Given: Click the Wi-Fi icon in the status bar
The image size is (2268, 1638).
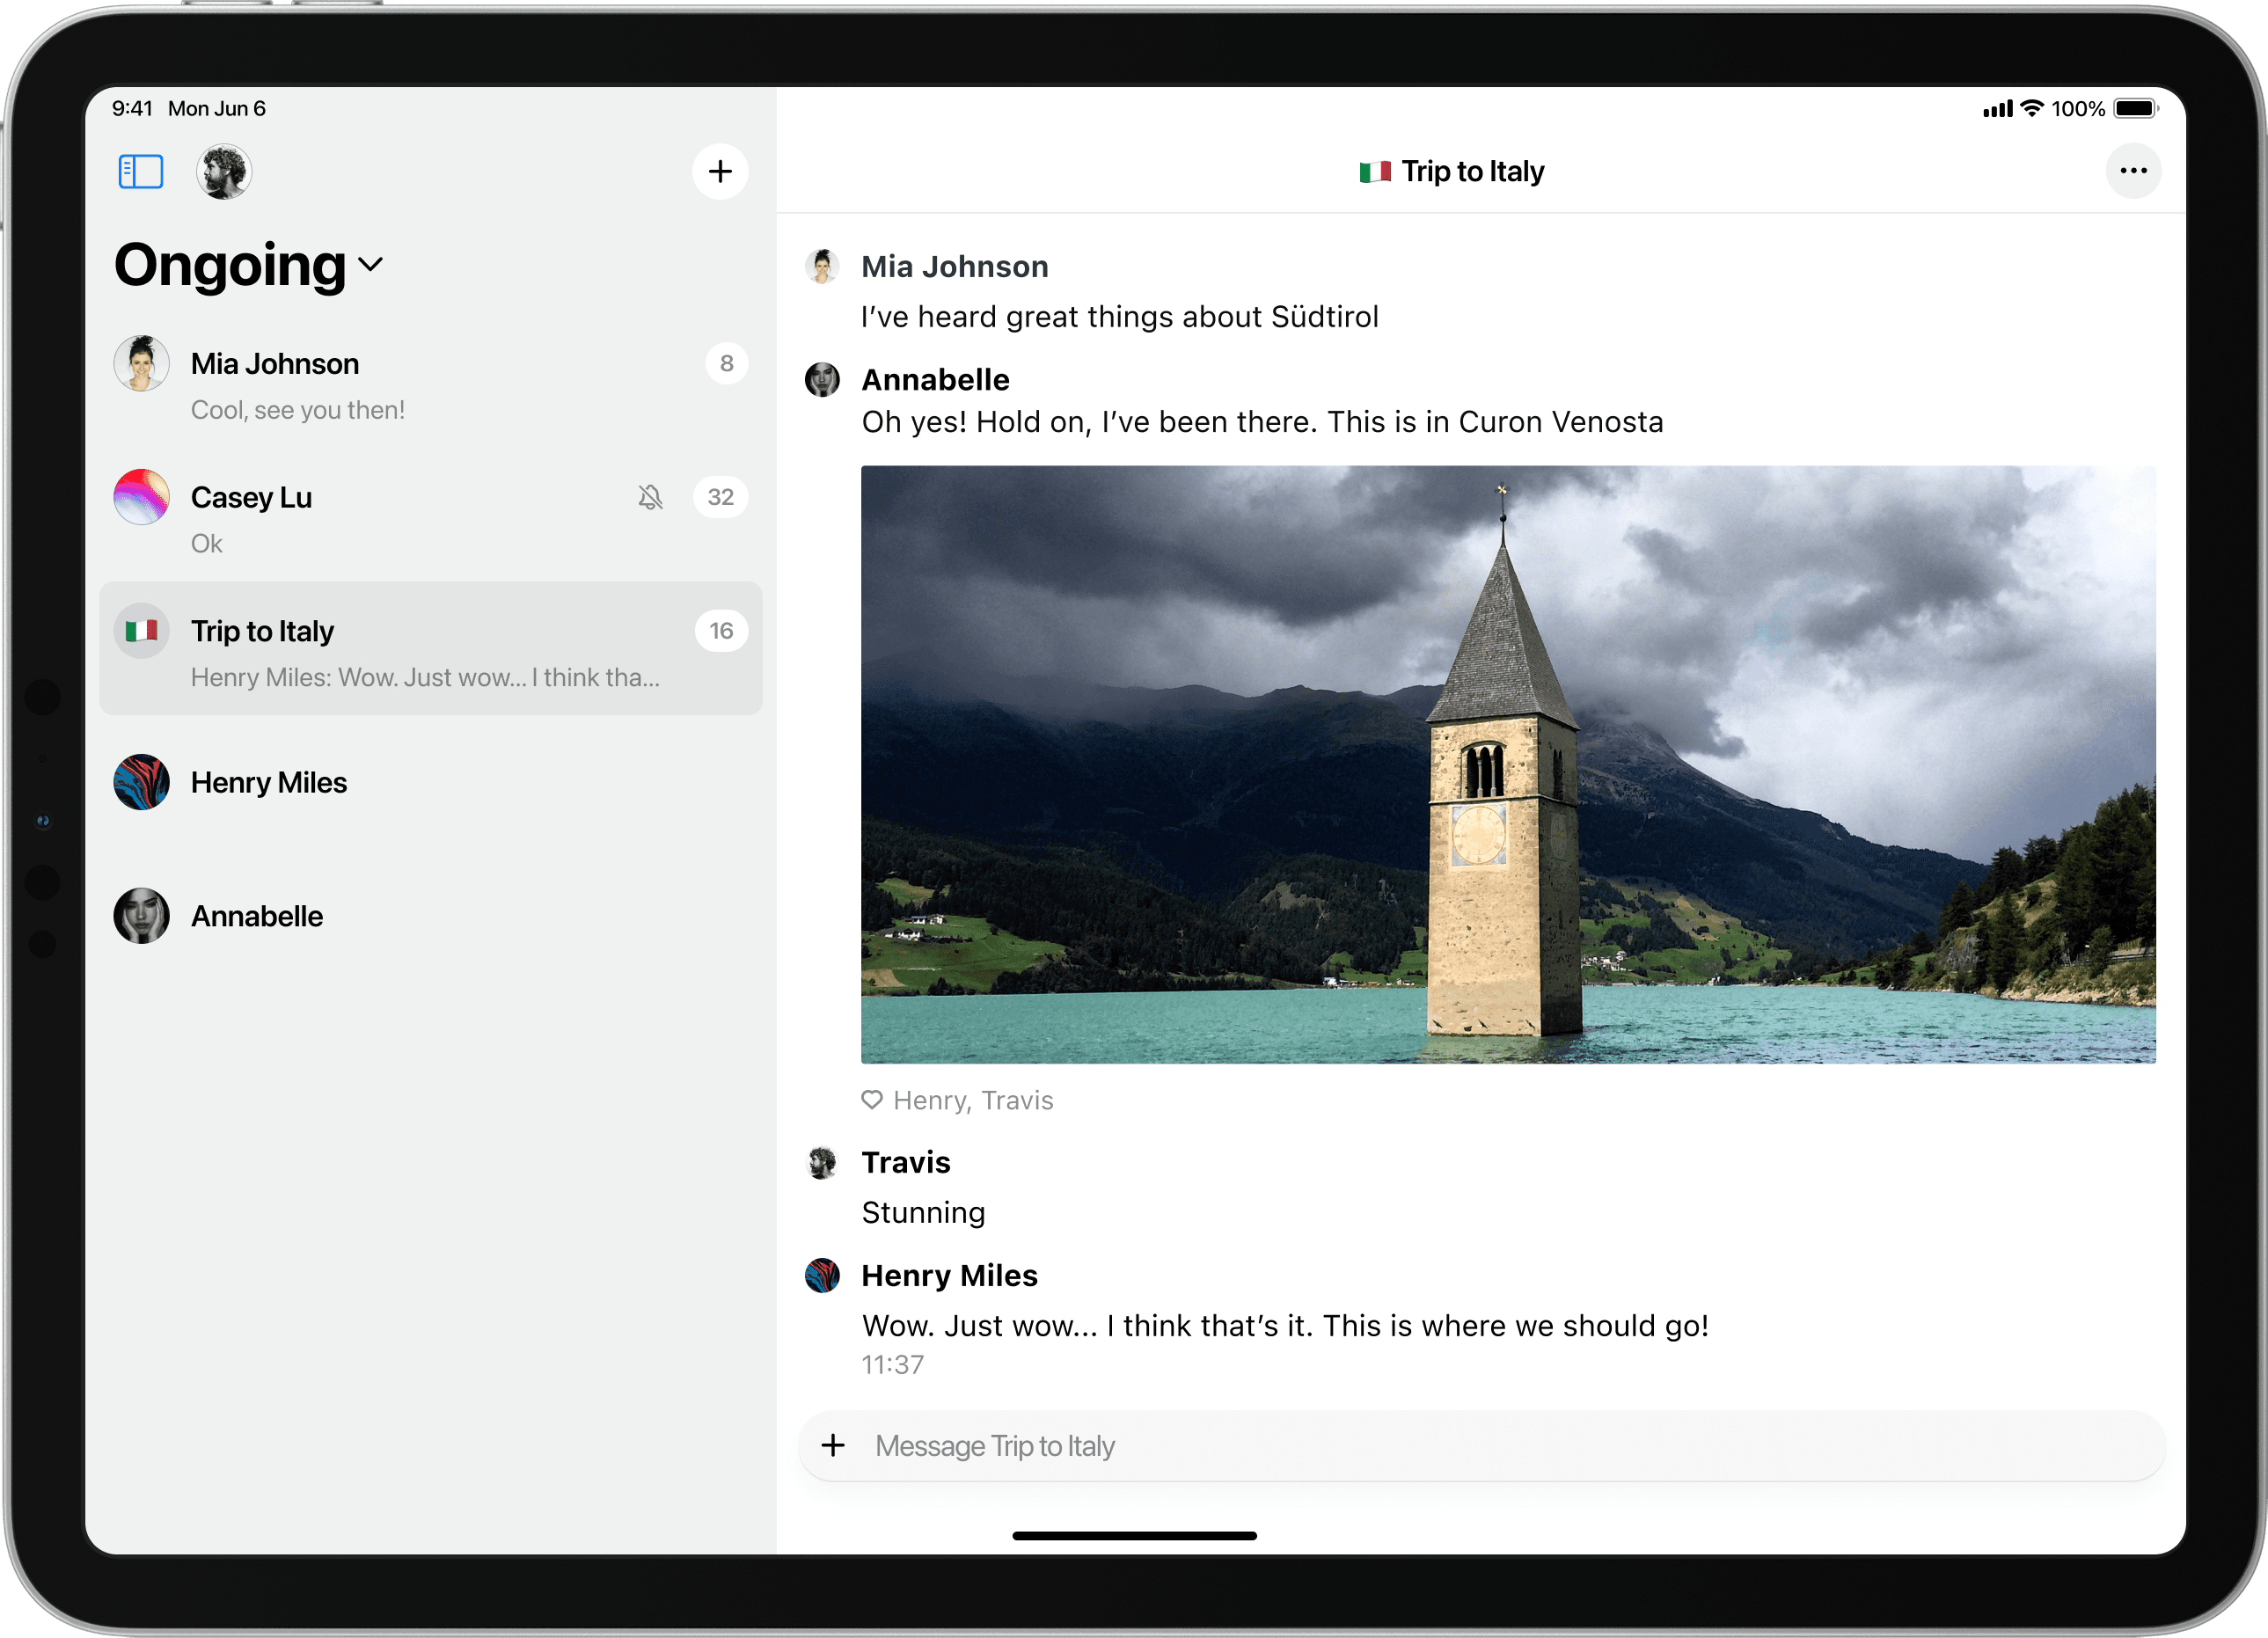Looking at the screenshot, I should (2031, 108).
